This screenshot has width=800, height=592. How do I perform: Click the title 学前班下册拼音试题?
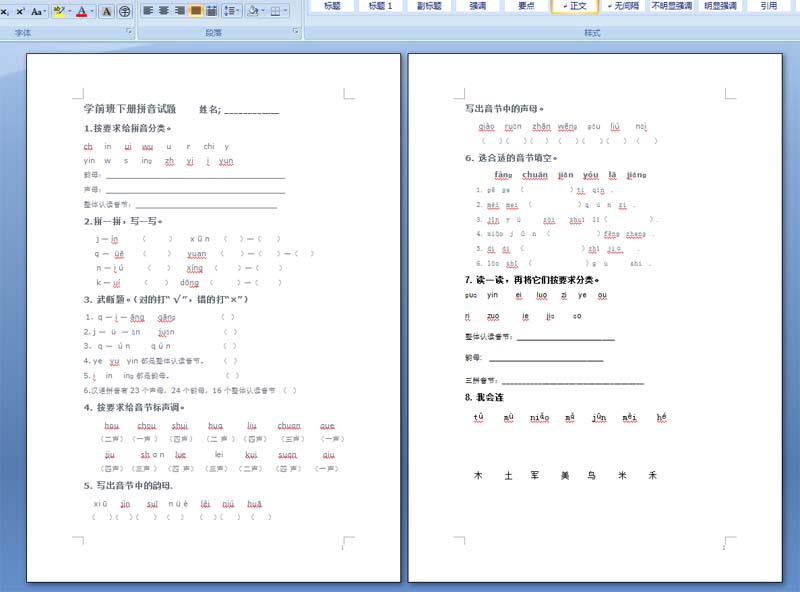pyautogui.click(x=130, y=109)
